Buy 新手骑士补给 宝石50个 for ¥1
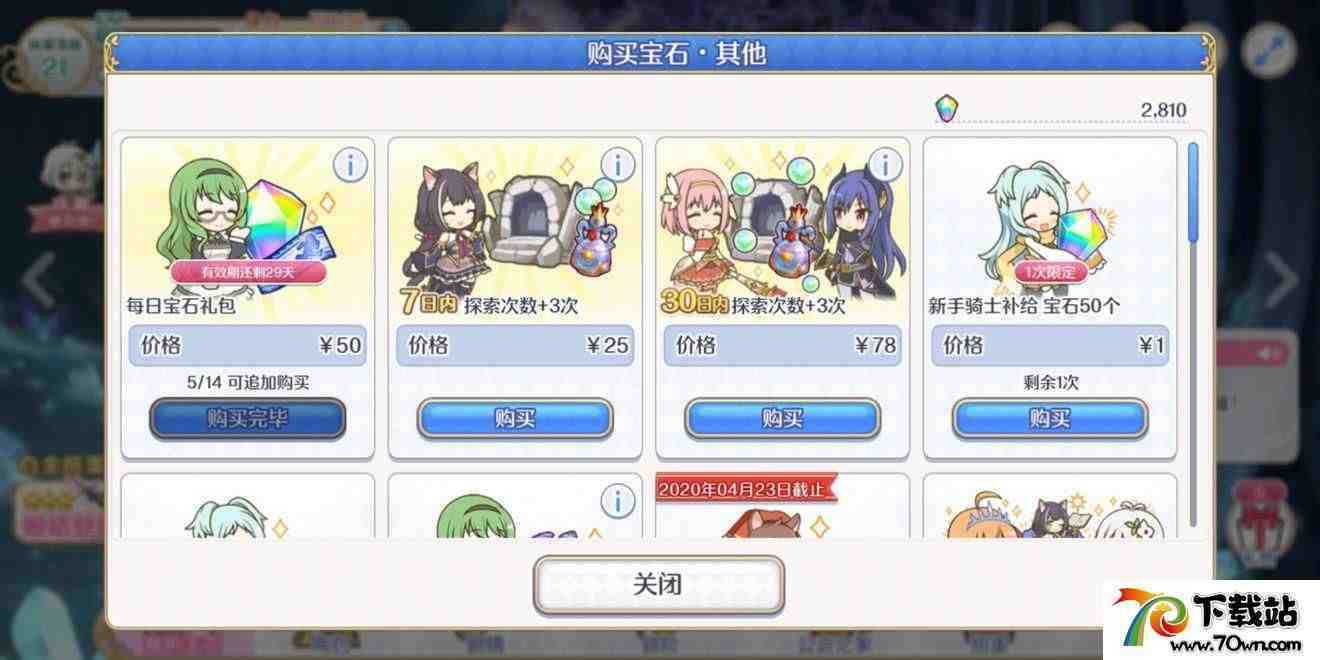Screen dimensions: 1320x660 point(1050,419)
